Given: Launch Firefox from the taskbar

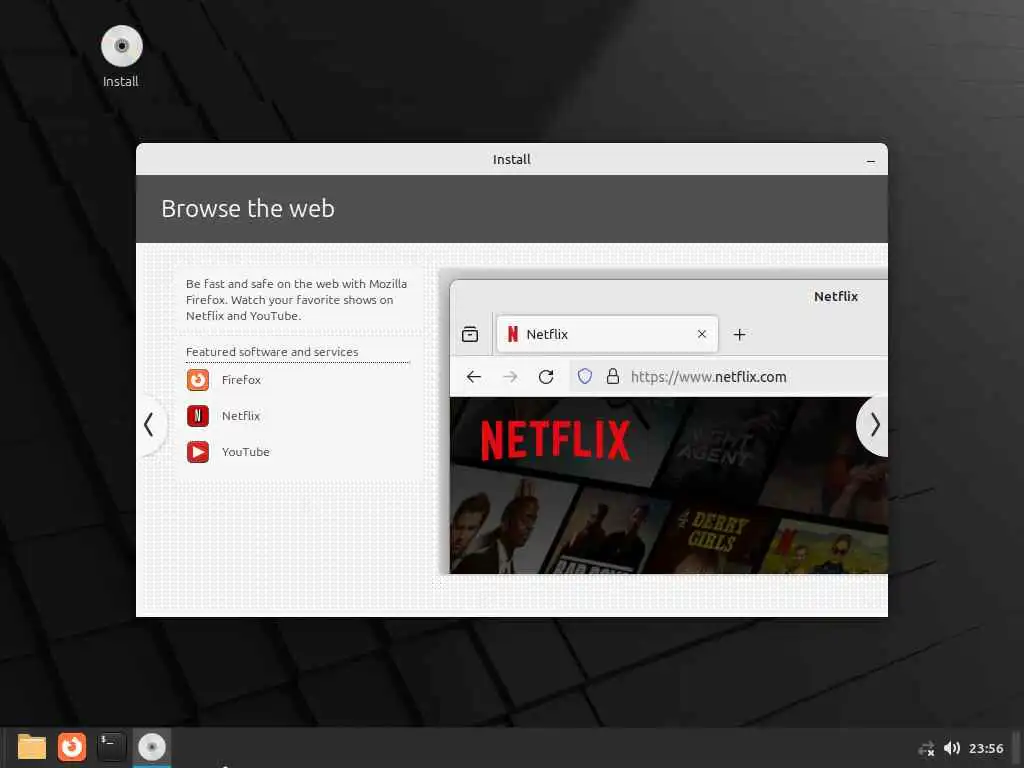Looking at the screenshot, I should [72, 747].
